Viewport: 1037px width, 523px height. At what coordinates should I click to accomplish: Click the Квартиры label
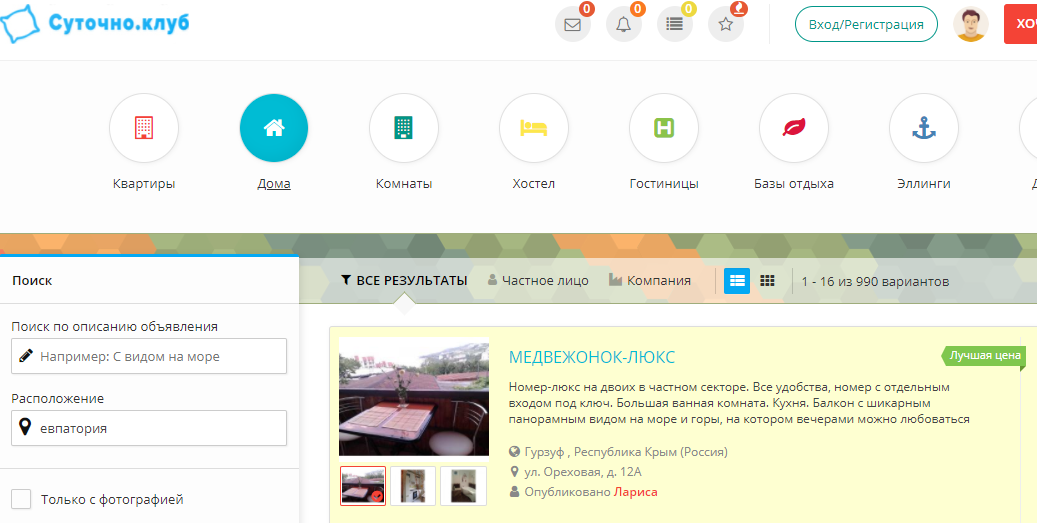[144, 184]
